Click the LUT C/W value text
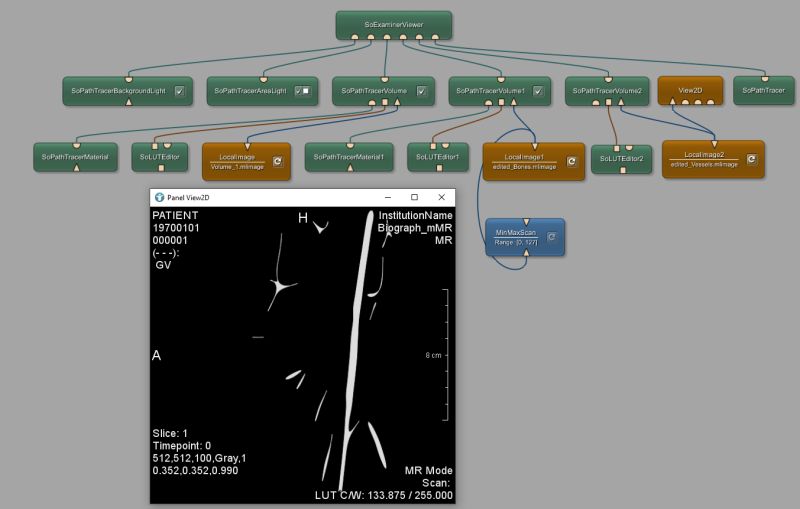This screenshot has height=509, width=800. tap(384, 495)
